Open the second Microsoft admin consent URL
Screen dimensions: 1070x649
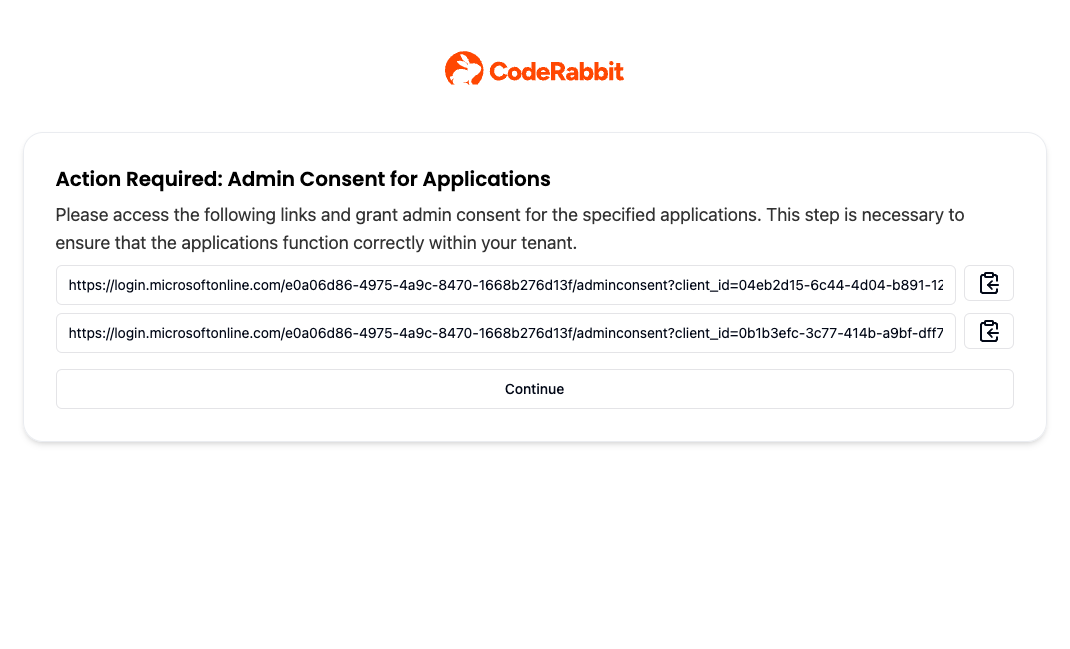click(505, 333)
